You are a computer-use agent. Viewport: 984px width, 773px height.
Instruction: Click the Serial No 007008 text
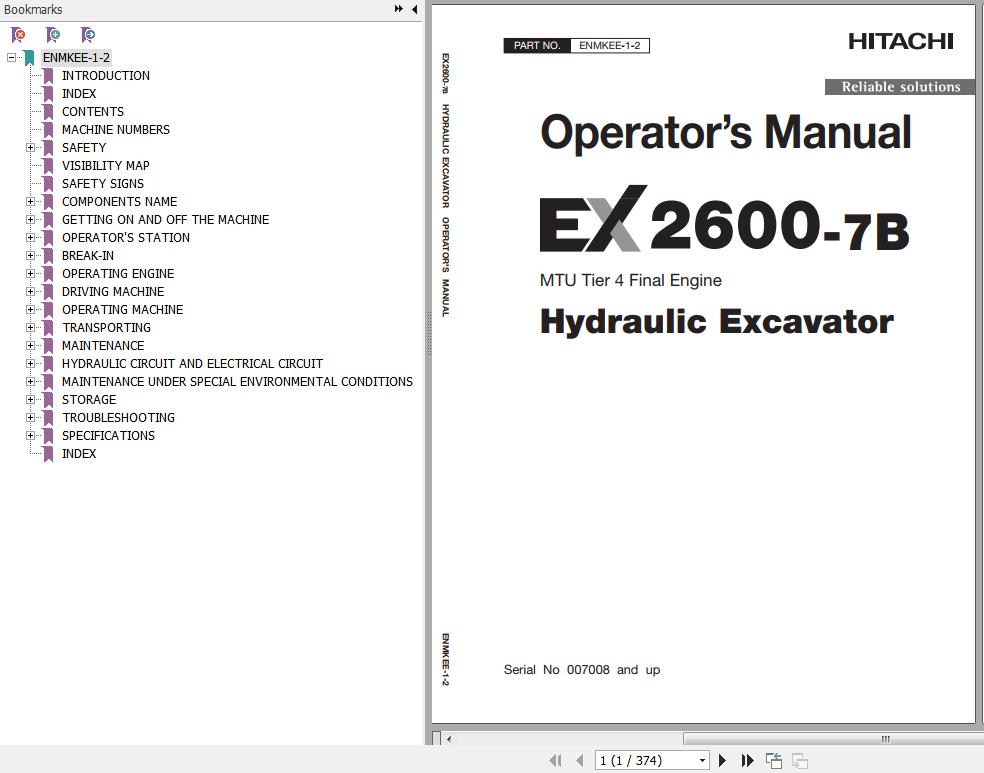click(581, 669)
